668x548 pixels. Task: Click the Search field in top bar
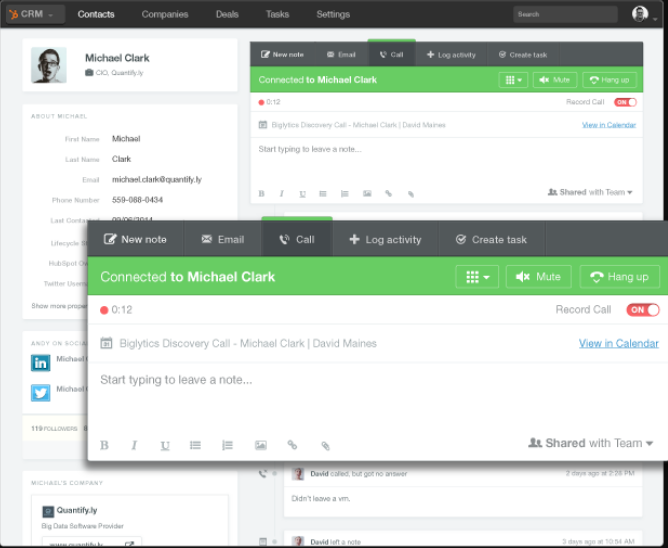coord(565,14)
